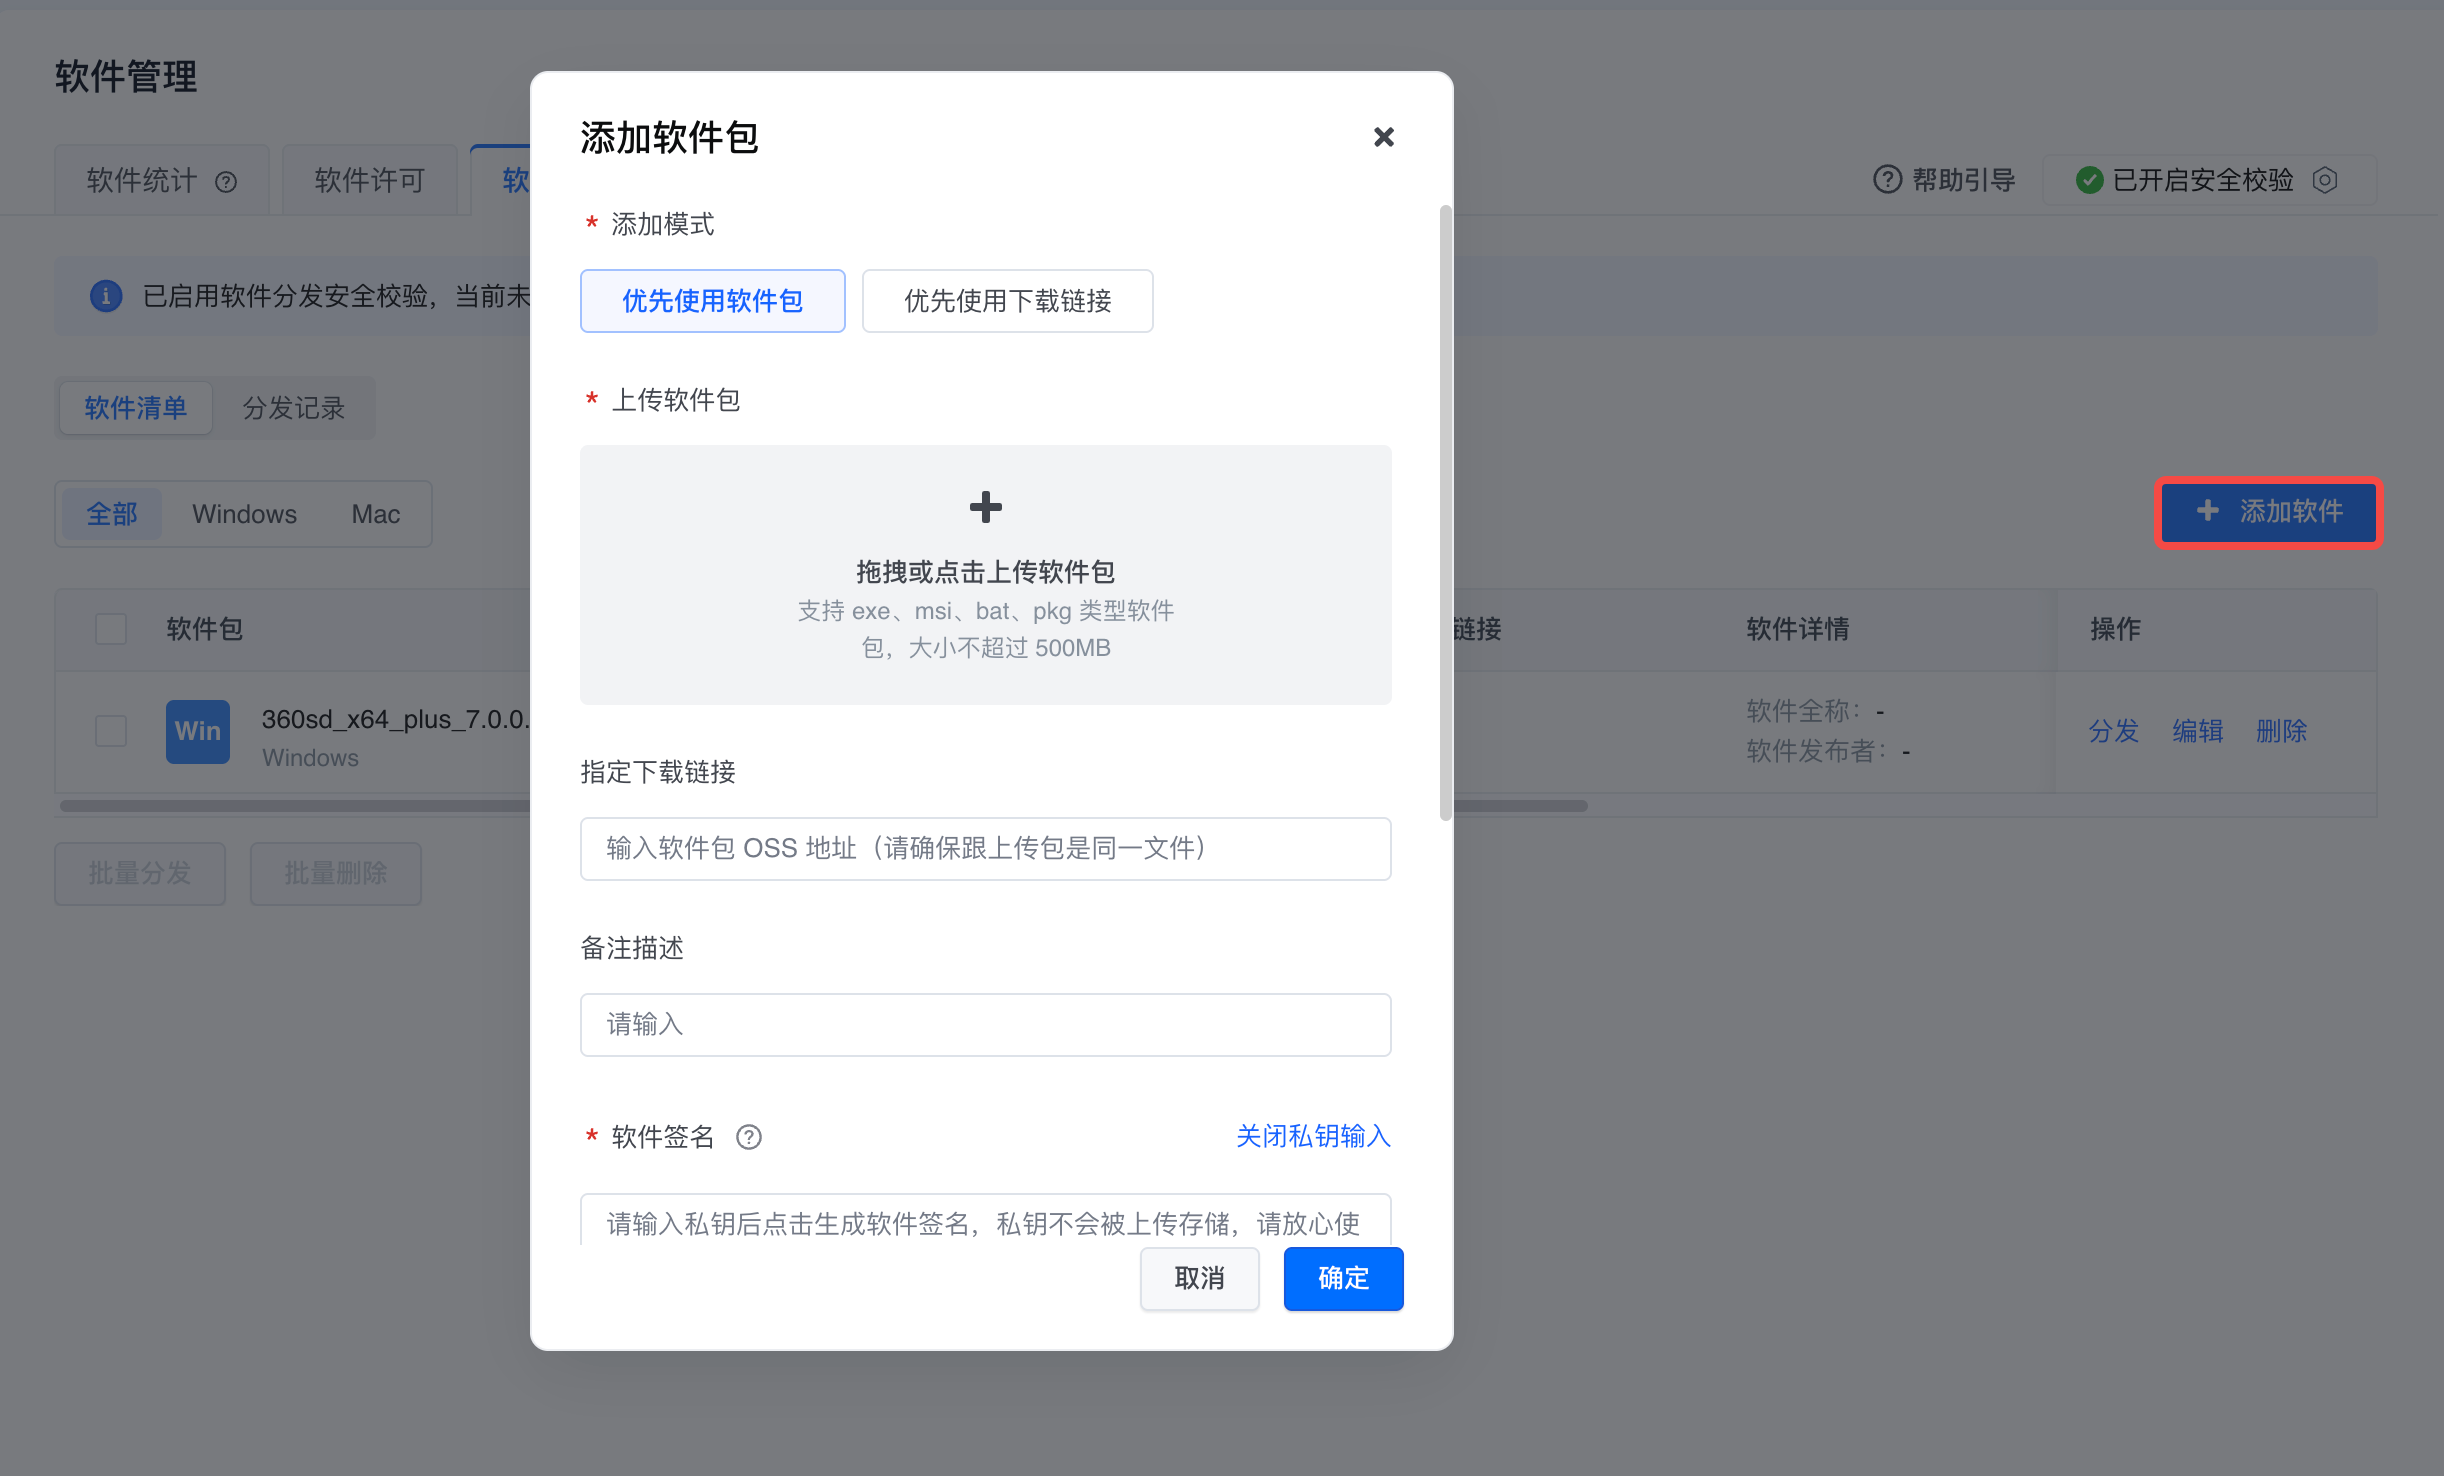Click the blue info icon in notice banner
This screenshot has height=1476, width=2444.
pyautogui.click(x=106, y=296)
